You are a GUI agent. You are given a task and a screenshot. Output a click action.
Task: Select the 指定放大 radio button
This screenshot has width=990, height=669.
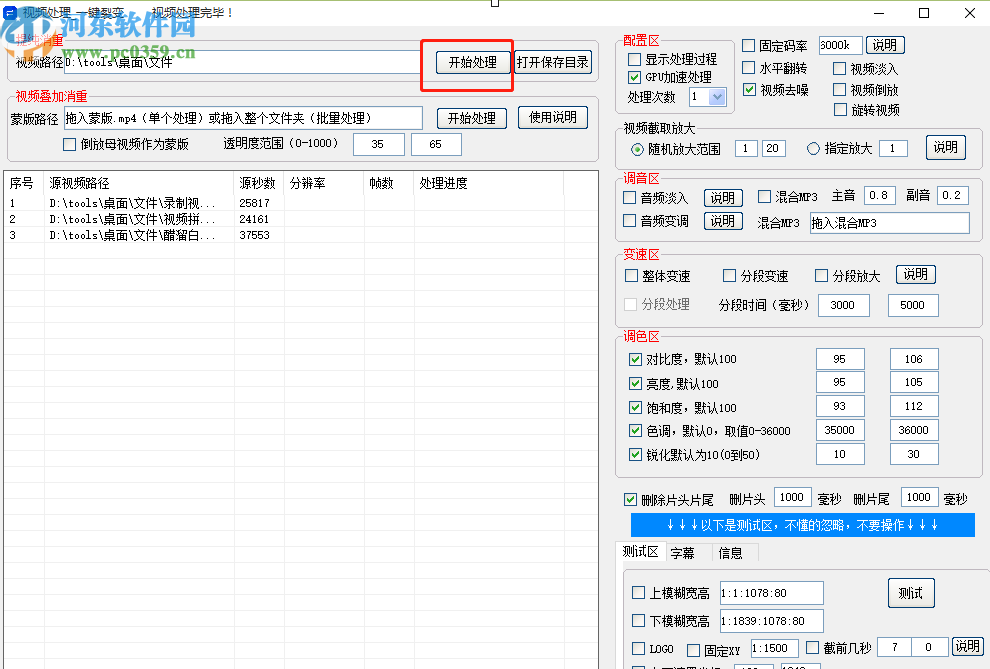[813, 147]
